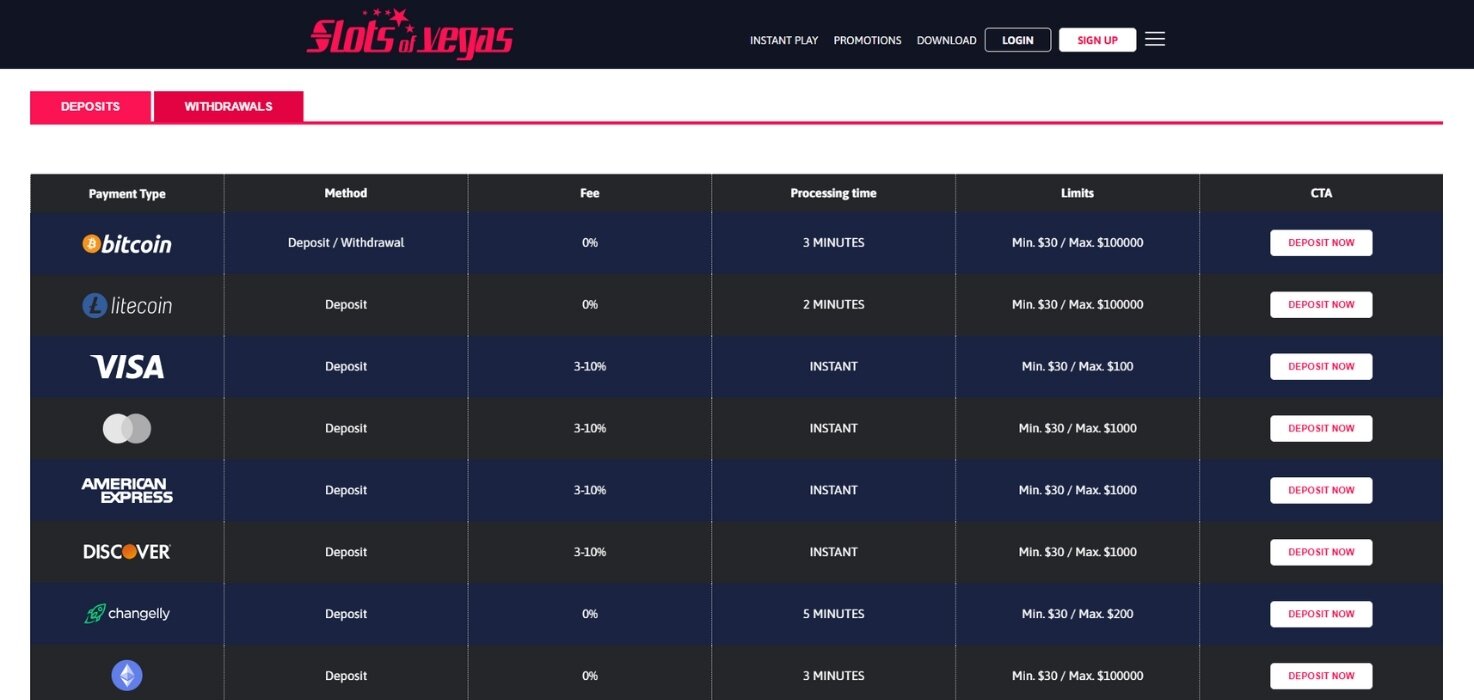
Task: Click the Processing time column header
Action: point(833,193)
